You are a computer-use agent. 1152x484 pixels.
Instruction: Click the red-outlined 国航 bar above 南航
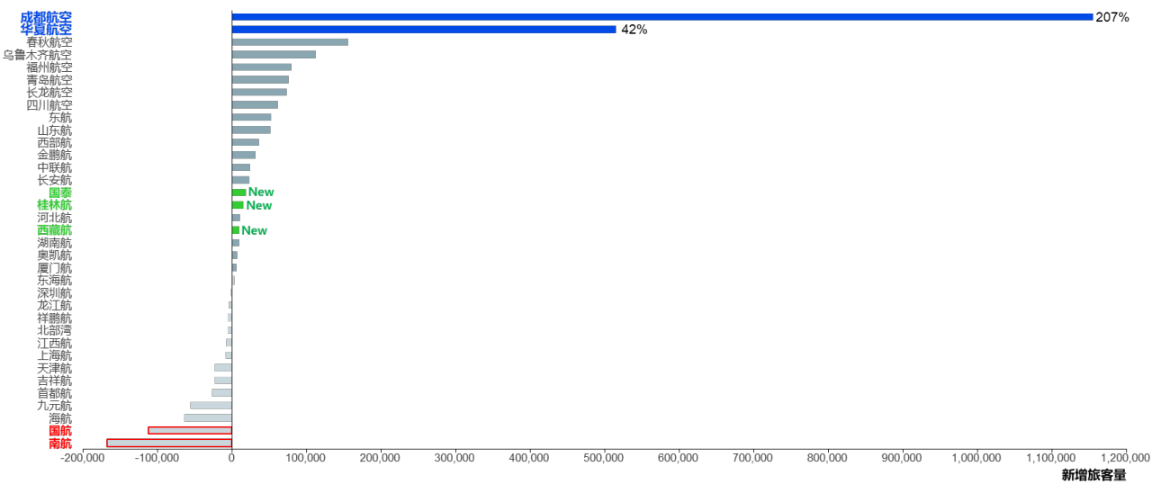pyautogui.click(x=189, y=431)
